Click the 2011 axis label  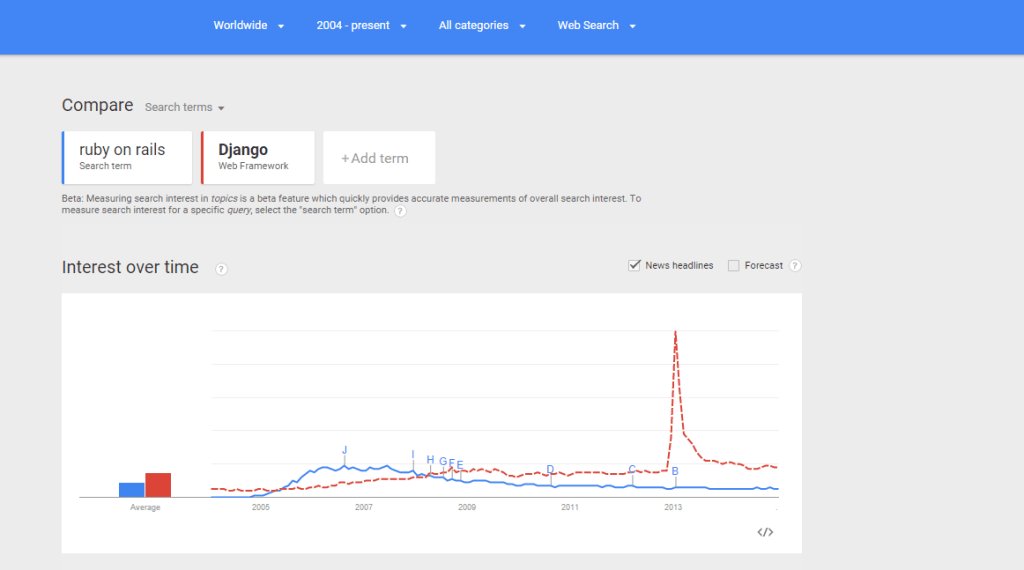[x=570, y=507]
